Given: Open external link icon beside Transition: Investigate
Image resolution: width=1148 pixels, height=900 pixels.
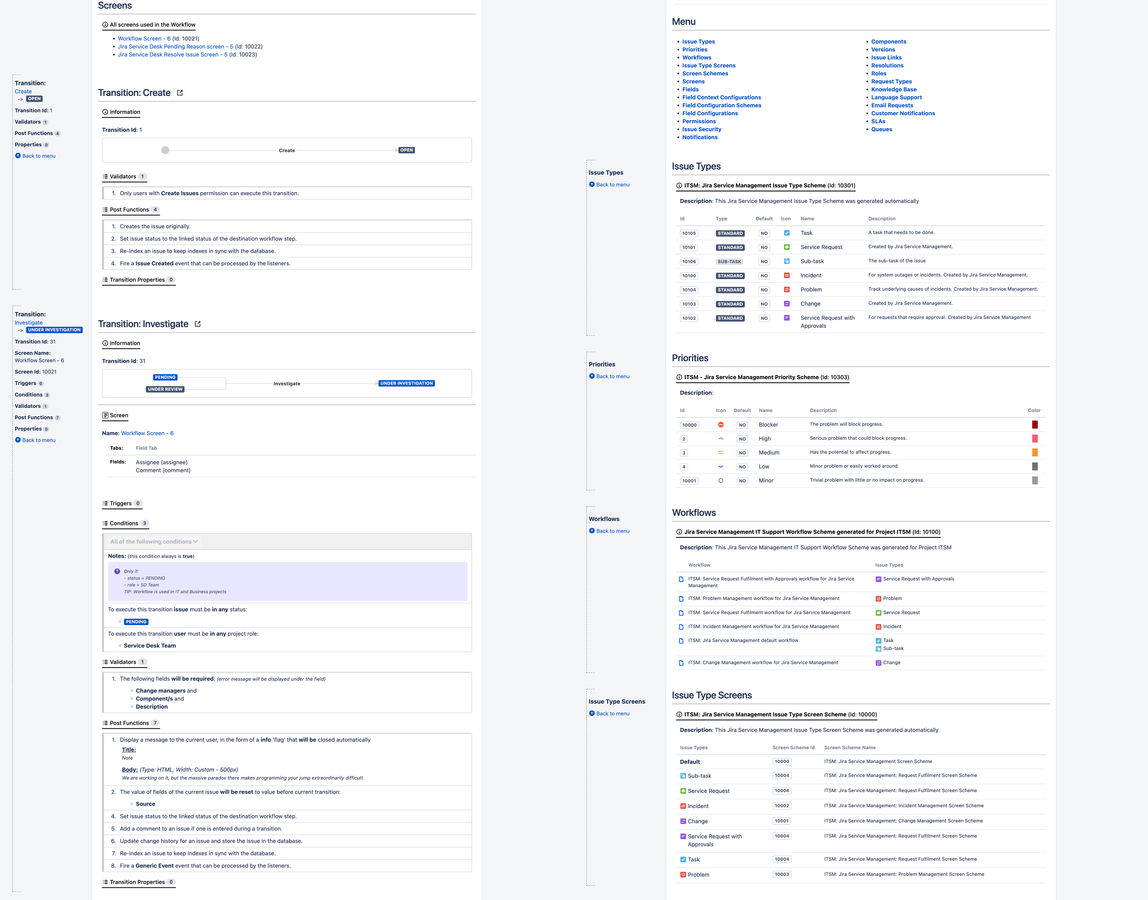Looking at the screenshot, I should pos(198,324).
